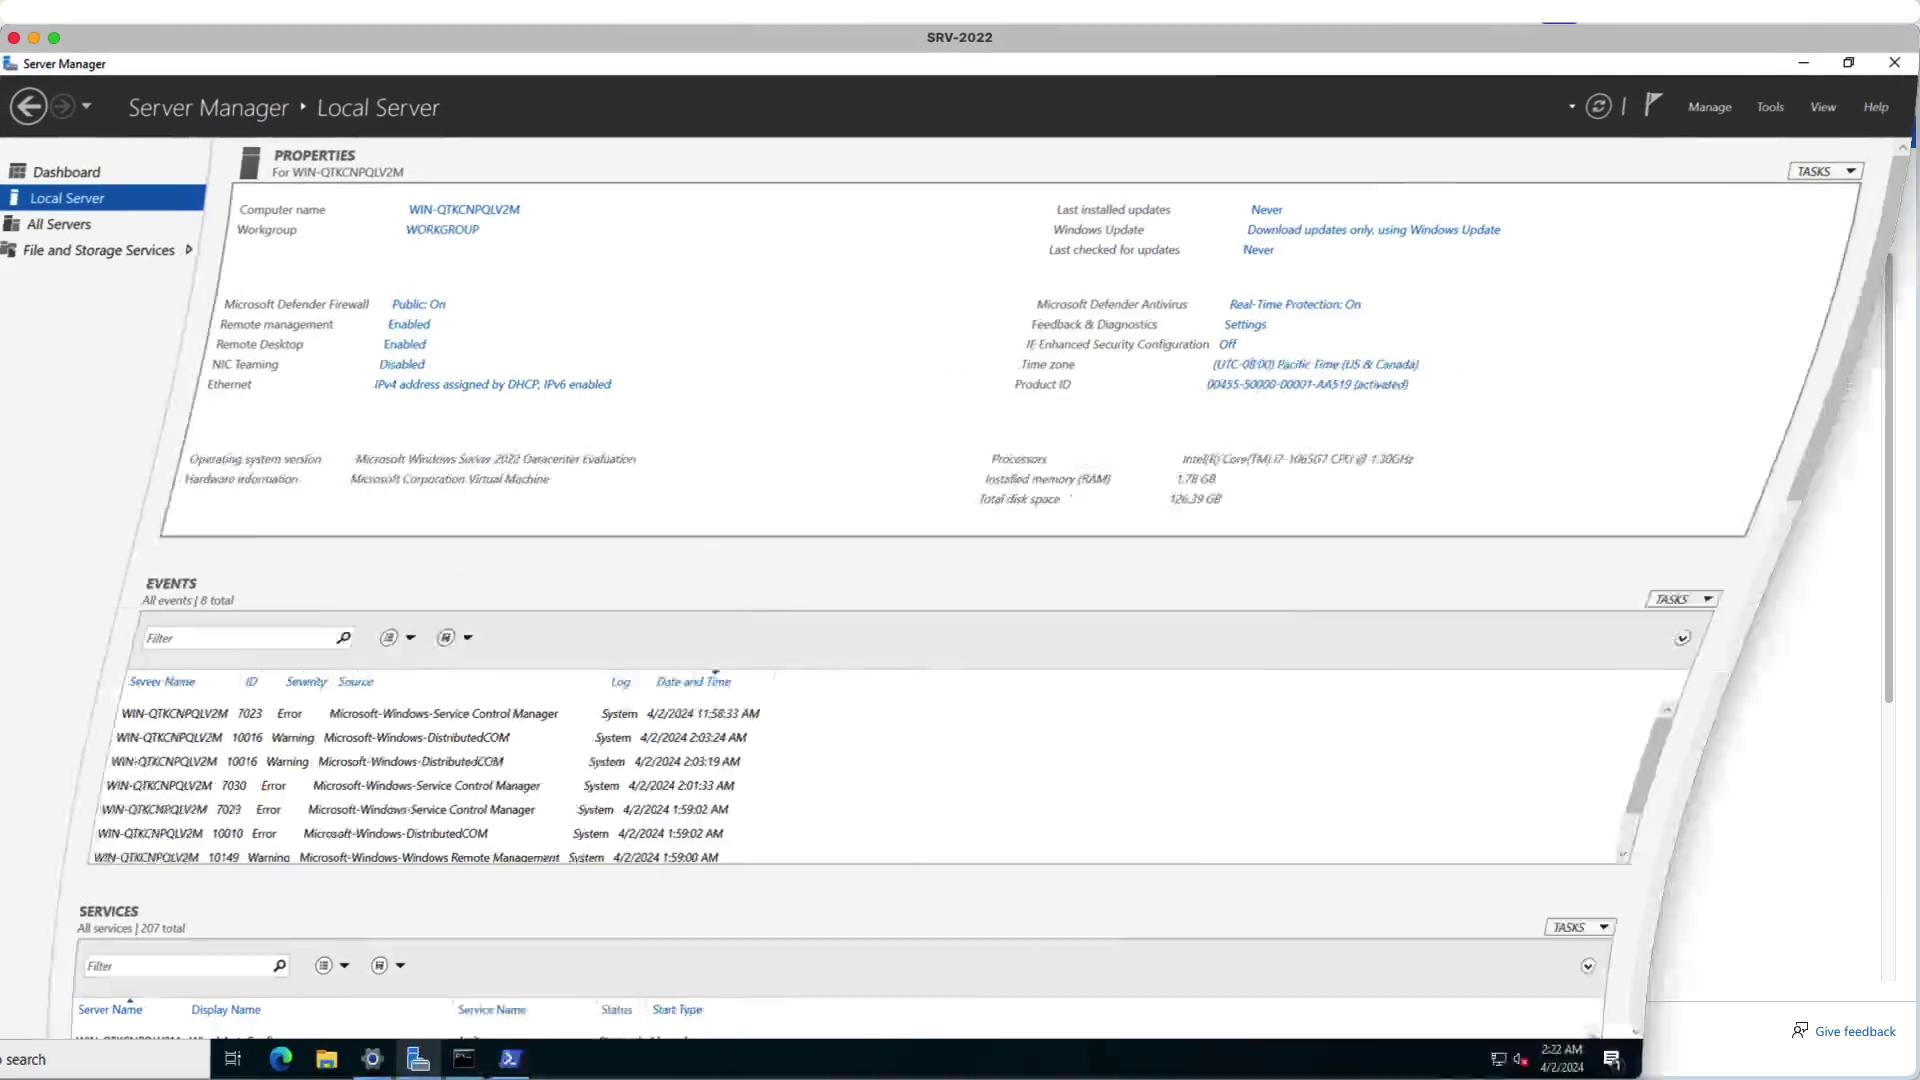This screenshot has height=1080, width=1920.
Task: Click the Services filter search magnifier
Action: [x=279, y=966]
